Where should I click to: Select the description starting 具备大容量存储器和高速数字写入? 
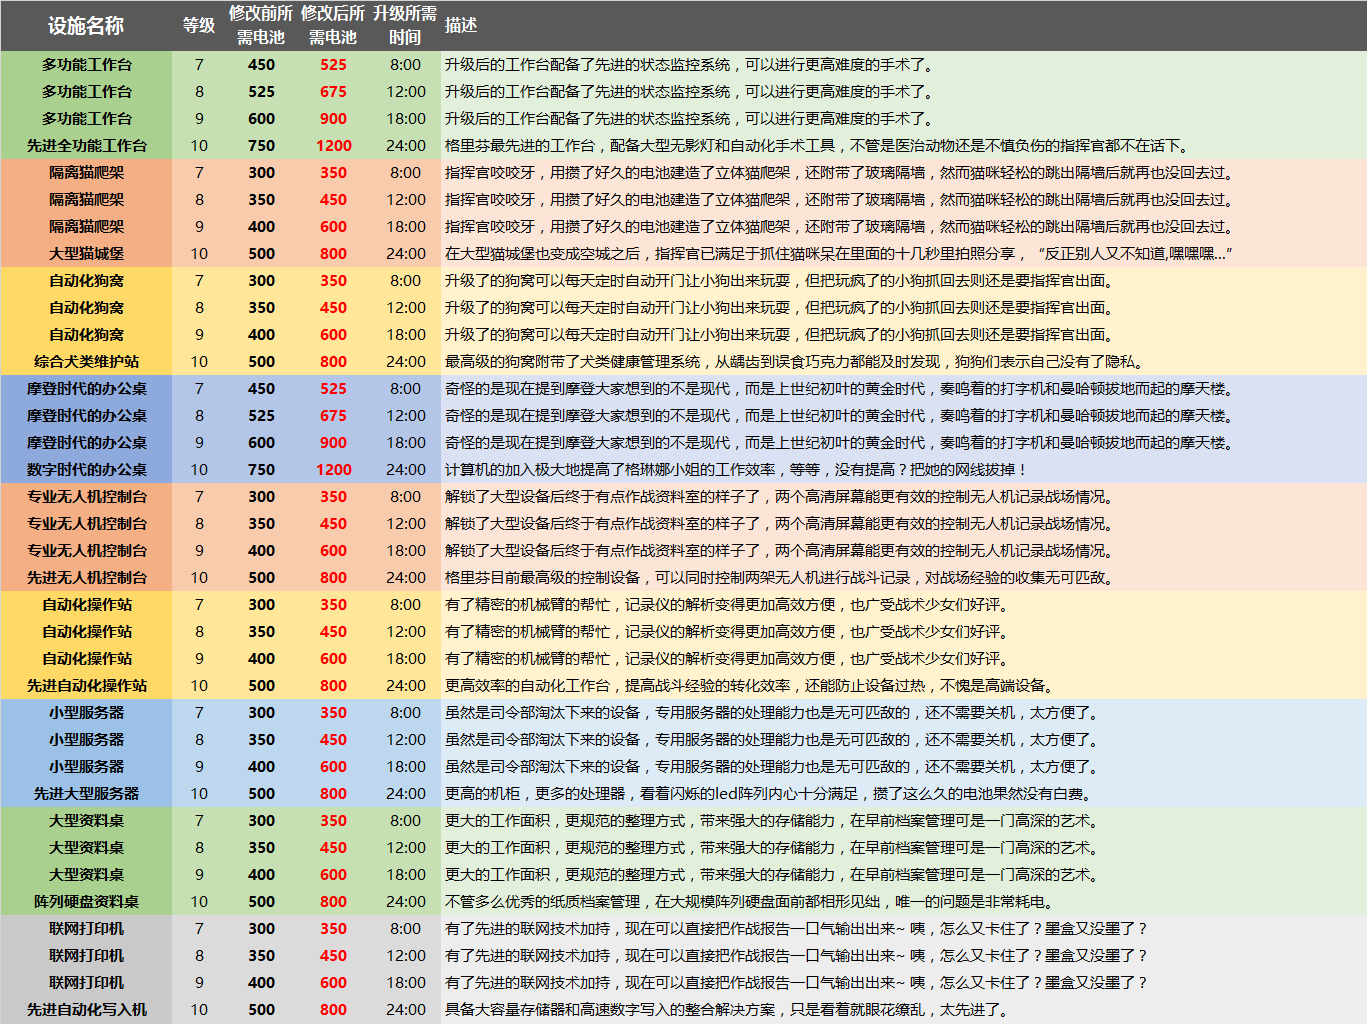coord(729,1010)
